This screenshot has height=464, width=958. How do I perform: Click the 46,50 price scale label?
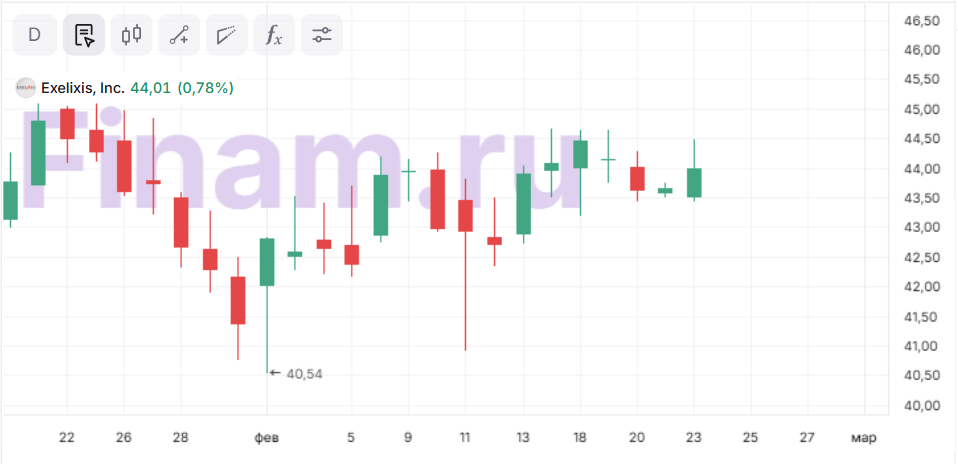[921, 20]
